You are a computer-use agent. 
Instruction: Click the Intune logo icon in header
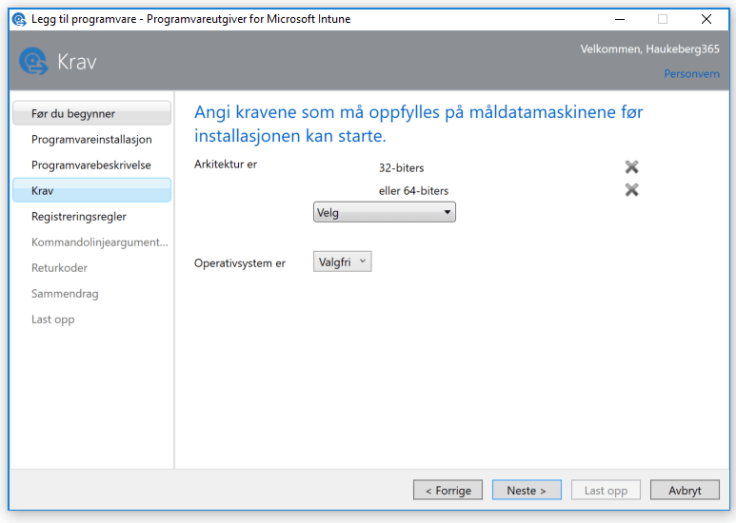pyautogui.click(x=33, y=62)
